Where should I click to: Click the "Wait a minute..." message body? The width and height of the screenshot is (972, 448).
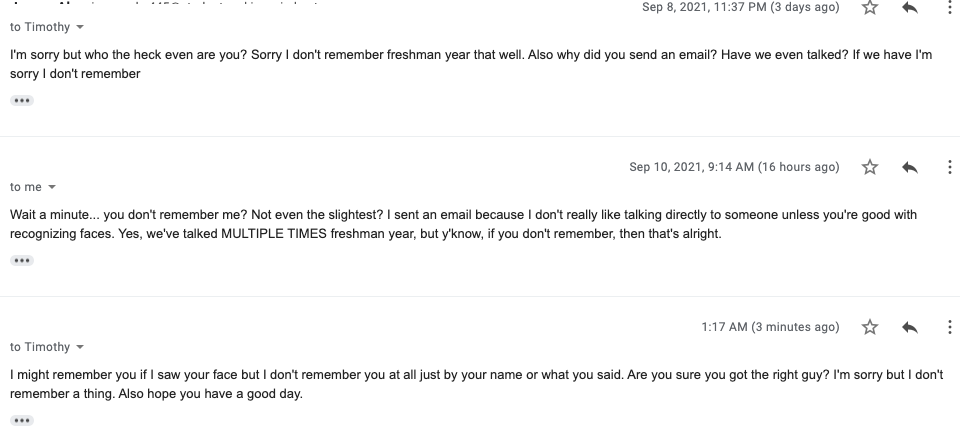tap(464, 224)
